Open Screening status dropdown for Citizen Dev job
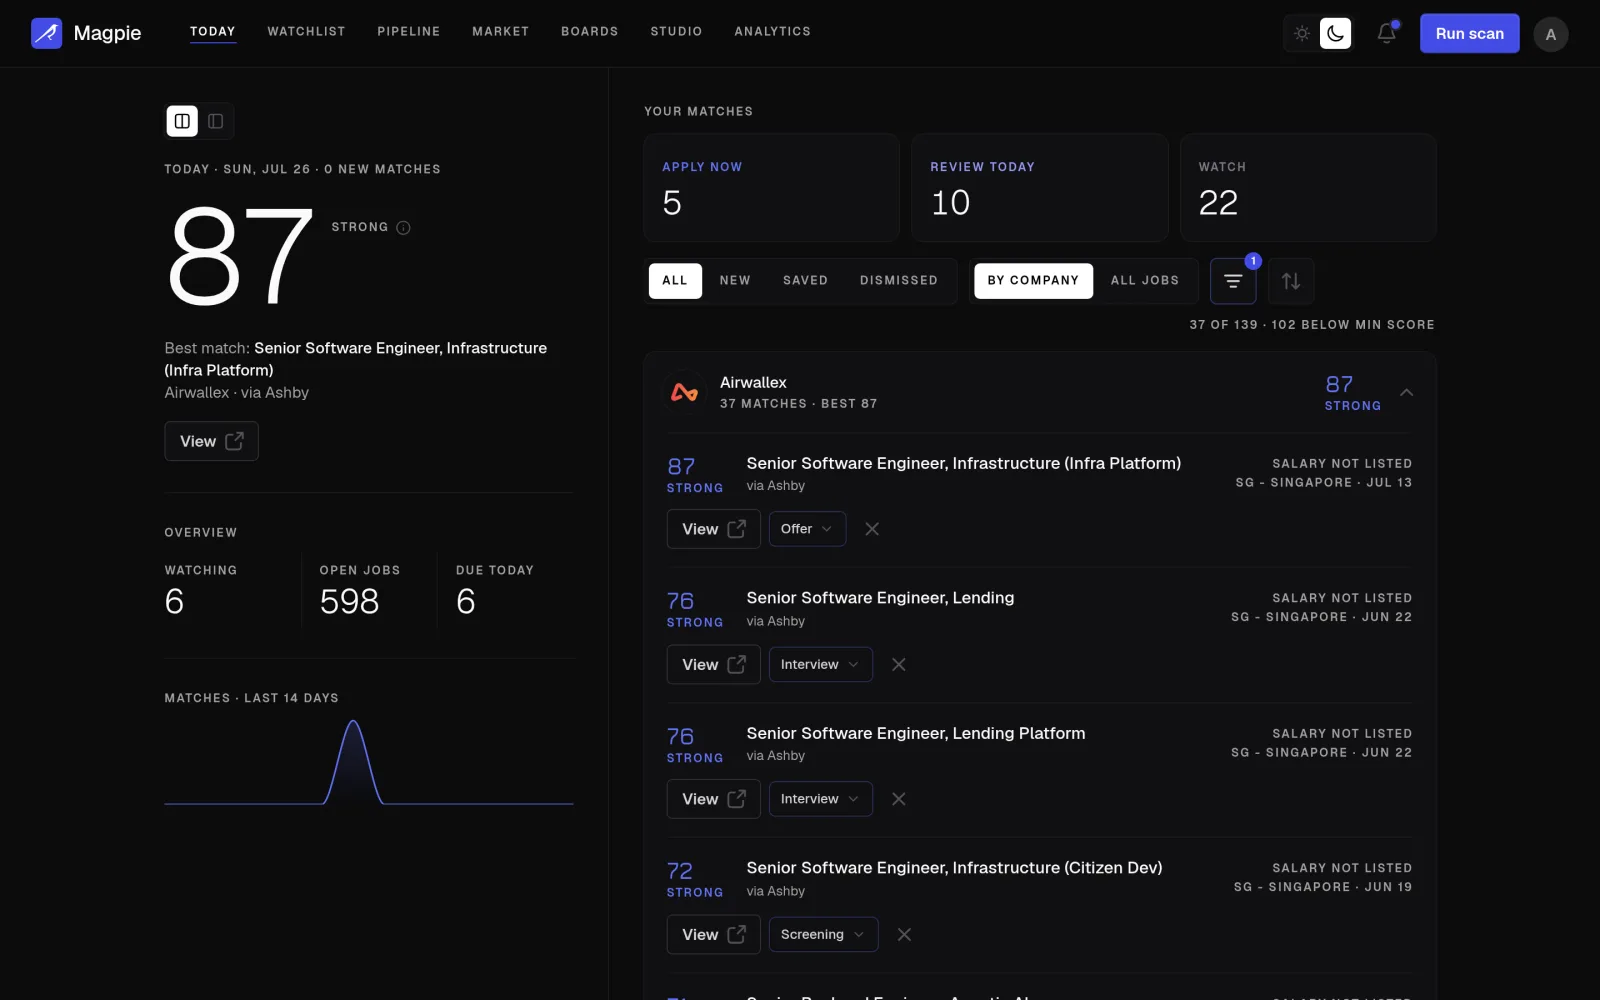Image resolution: width=1600 pixels, height=1000 pixels. [x=823, y=934]
